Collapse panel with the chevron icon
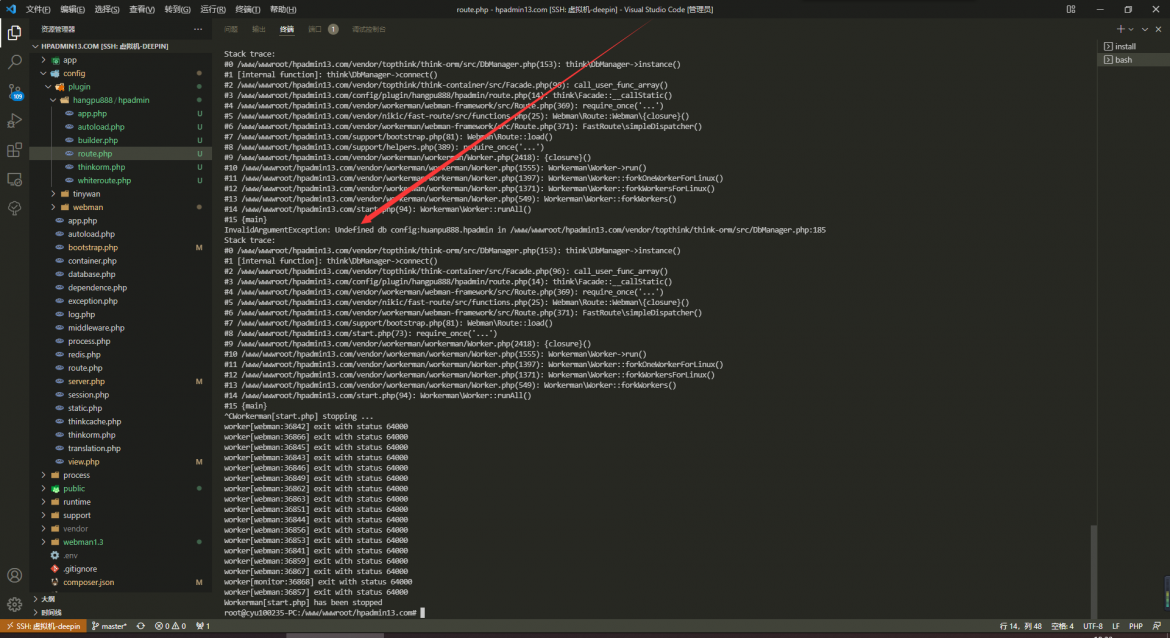The width and height of the screenshot is (1170, 638). pyautogui.click(x=1145, y=29)
